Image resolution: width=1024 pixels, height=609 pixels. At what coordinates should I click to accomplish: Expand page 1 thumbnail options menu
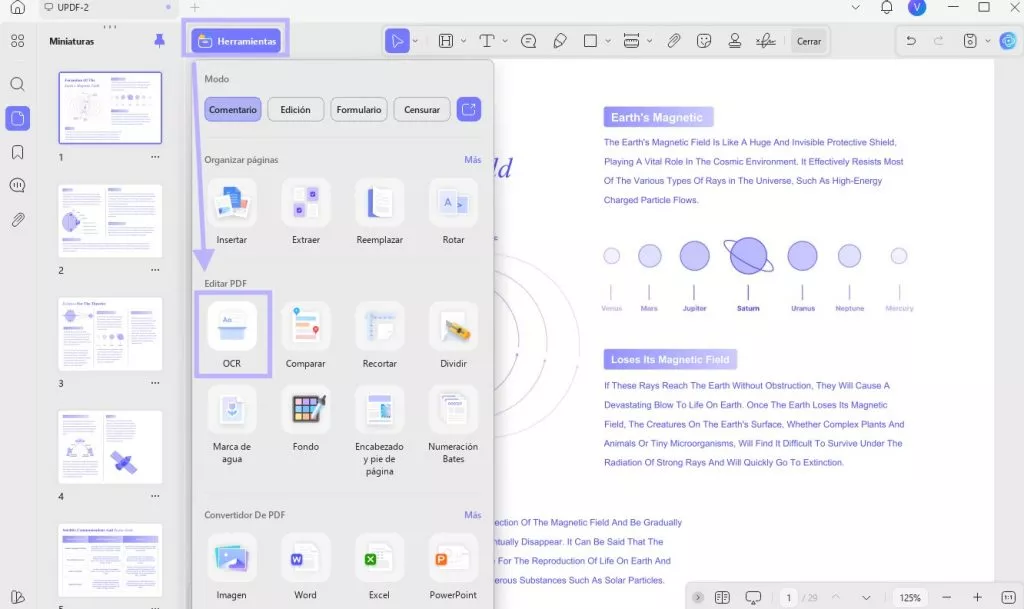coord(155,157)
